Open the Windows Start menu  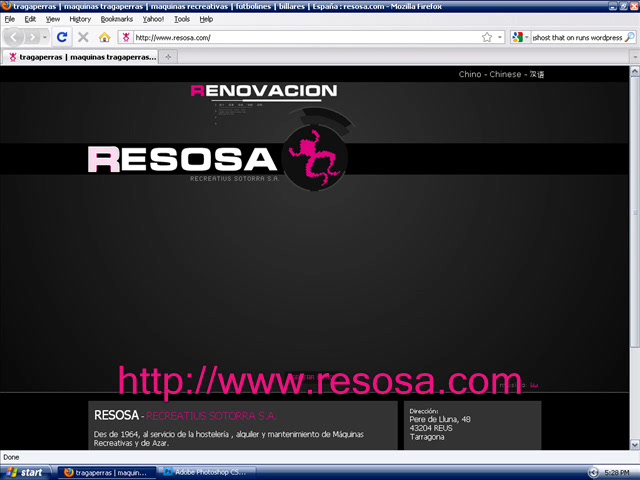coord(25,473)
